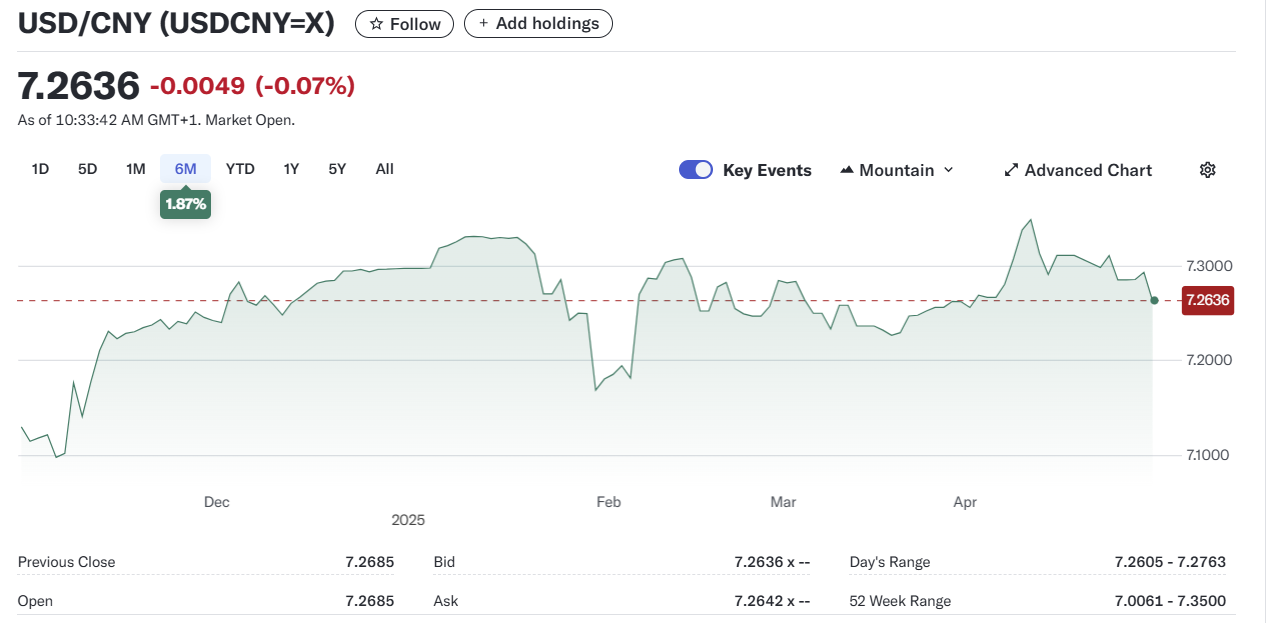Click the Add holdings button
This screenshot has width=1266, height=623.
(538, 24)
